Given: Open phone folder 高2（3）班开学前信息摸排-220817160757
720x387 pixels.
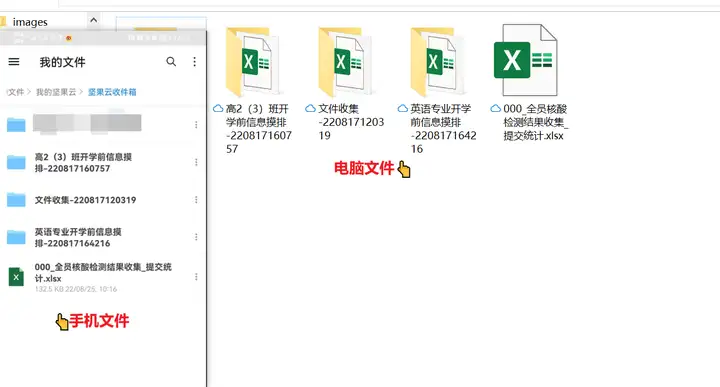Looking at the screenshot, I should [103, 163].
